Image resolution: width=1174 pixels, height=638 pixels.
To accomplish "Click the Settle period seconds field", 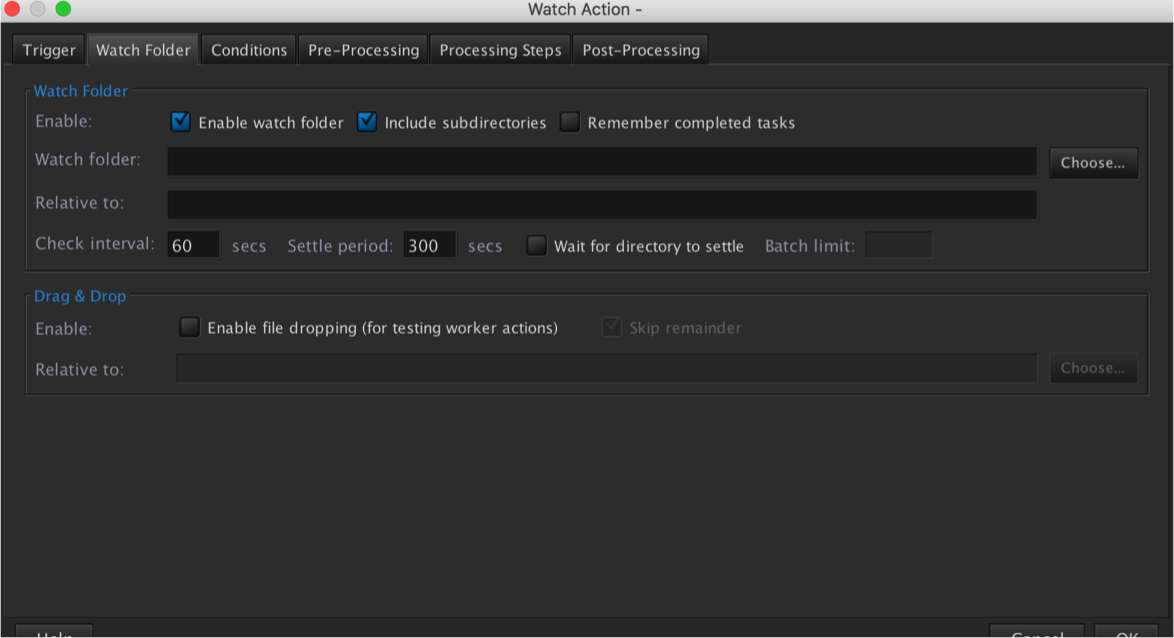I will 429,246.
